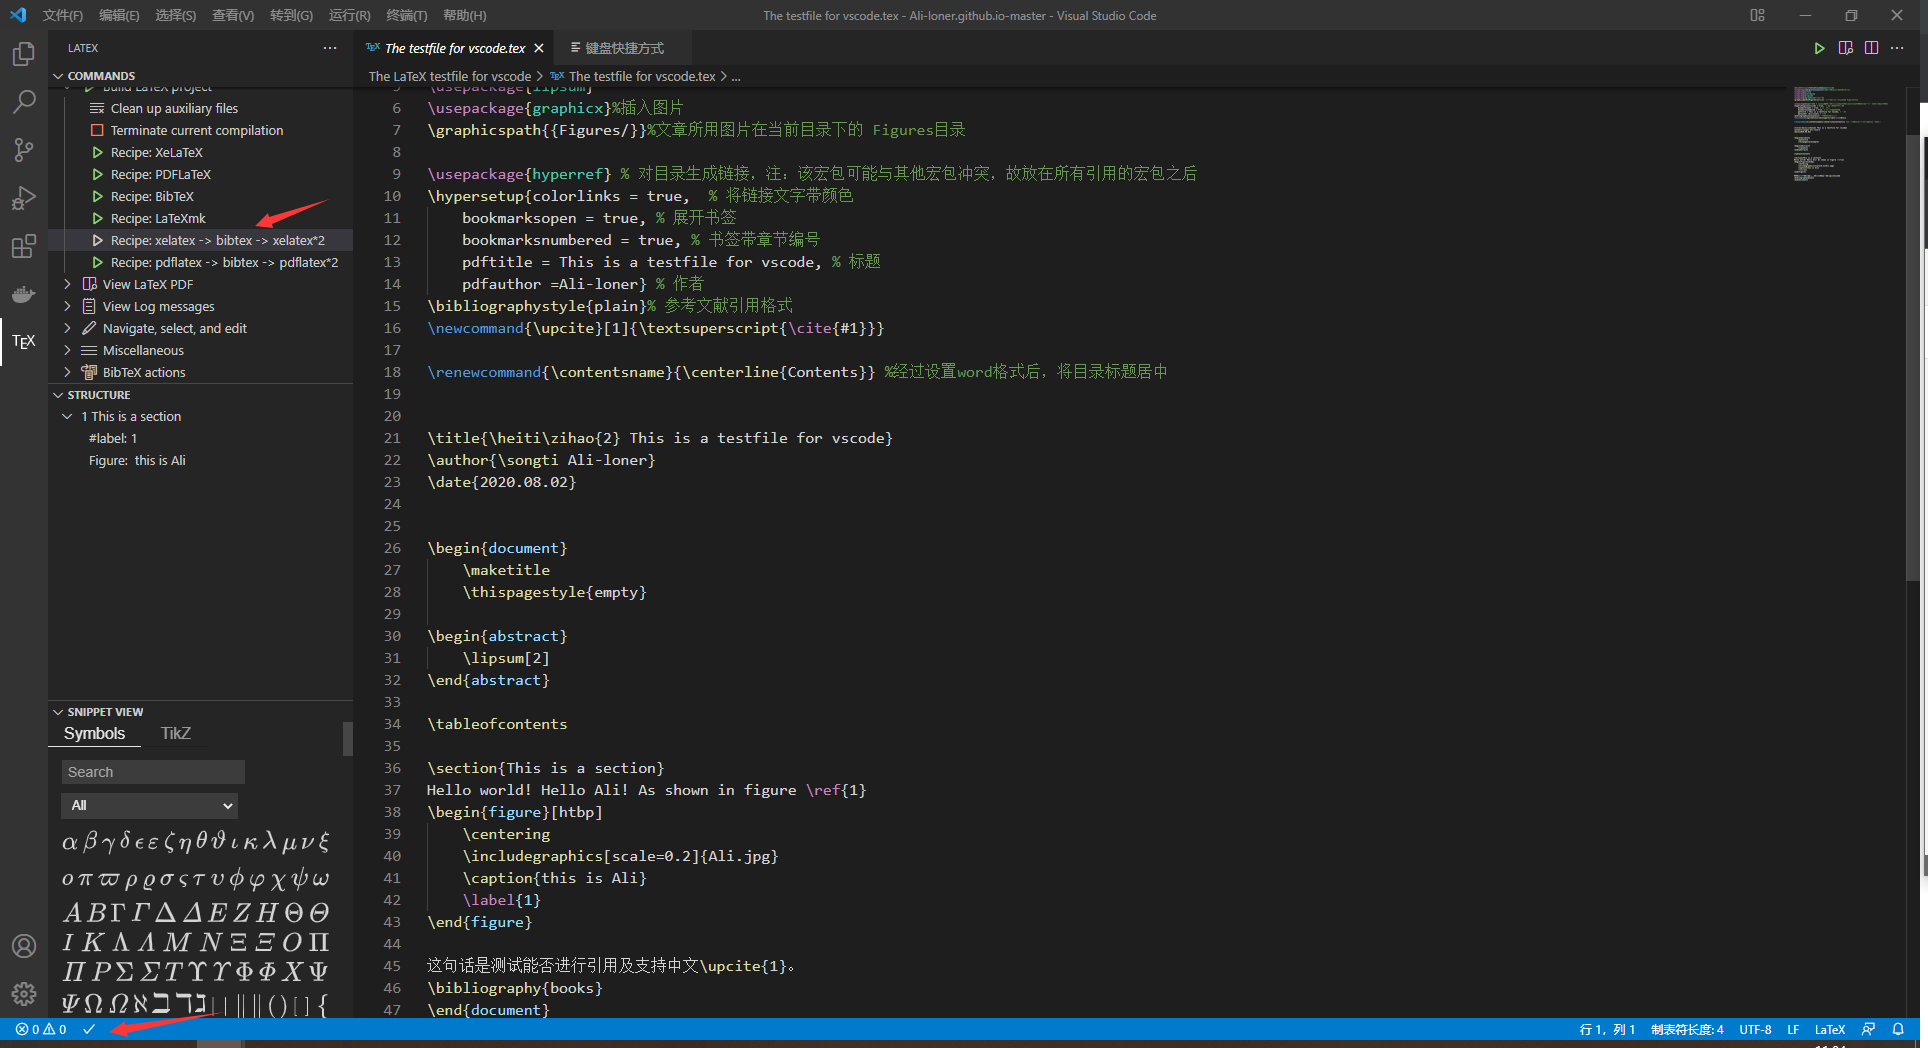Click the LaTeX build checkmark in status bar
The image size is (1928, 1048).
pyautogui.click(x=89, y=1029)
